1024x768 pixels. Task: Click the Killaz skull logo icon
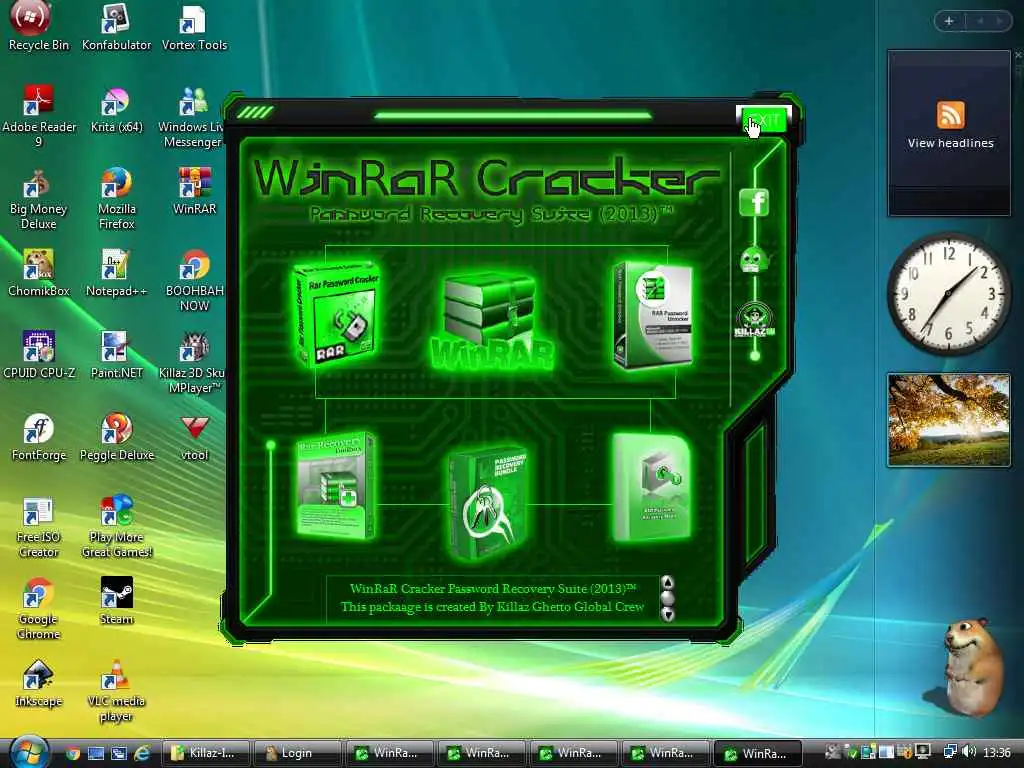coord(754,320)
